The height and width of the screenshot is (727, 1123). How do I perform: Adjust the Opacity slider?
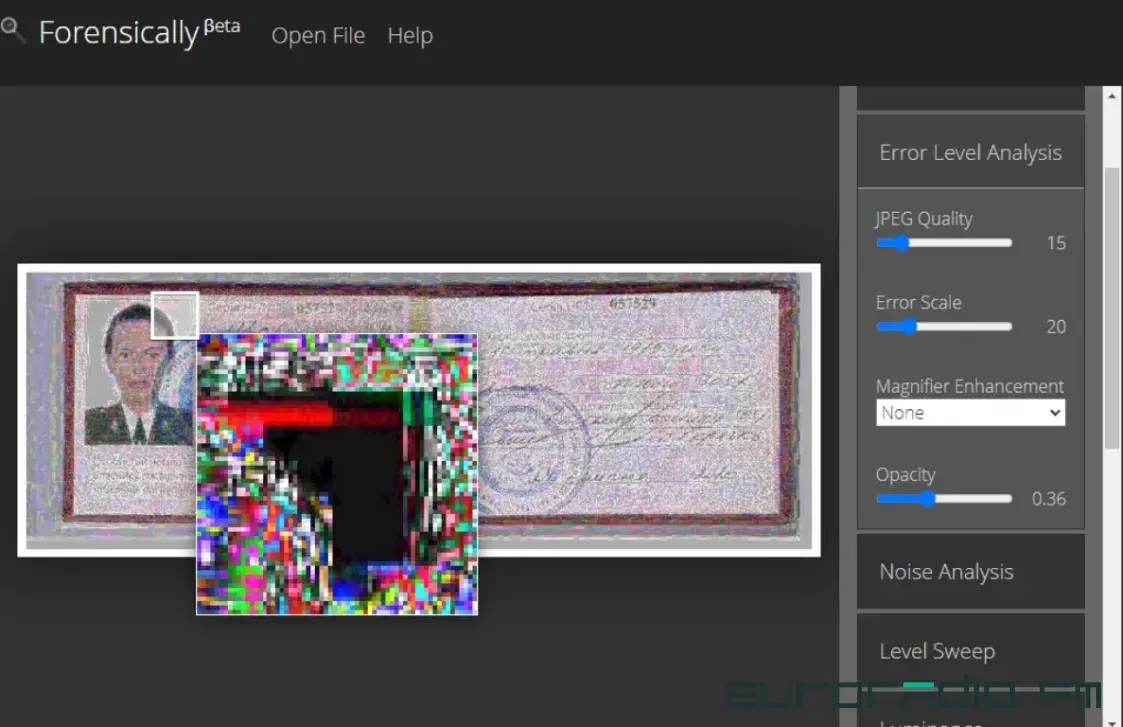[944, 499]
